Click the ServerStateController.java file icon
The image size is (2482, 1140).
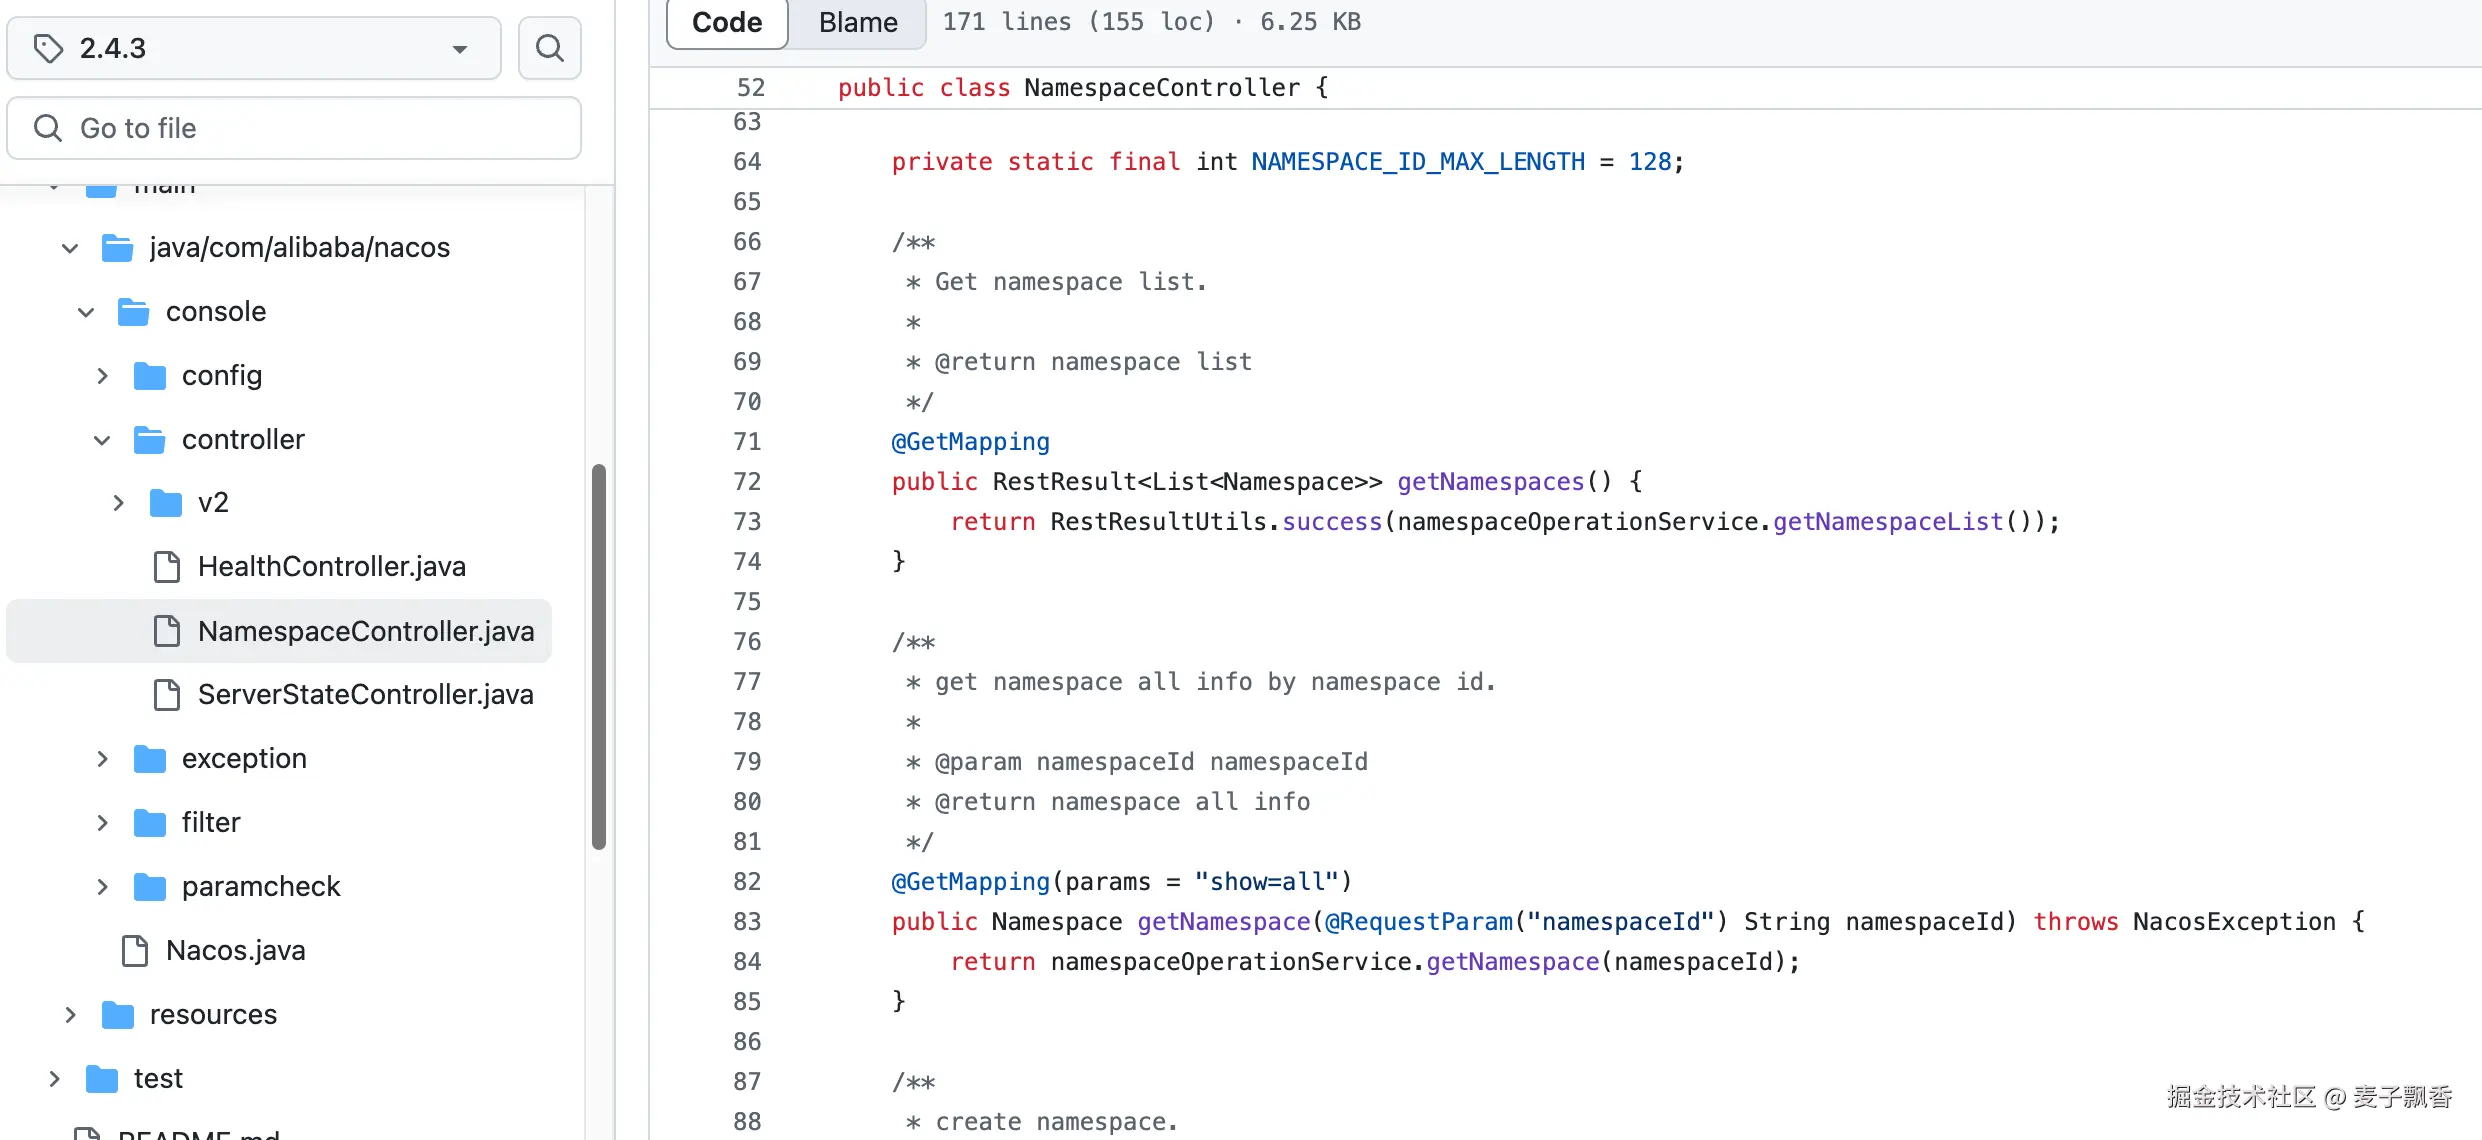(167, 695)
